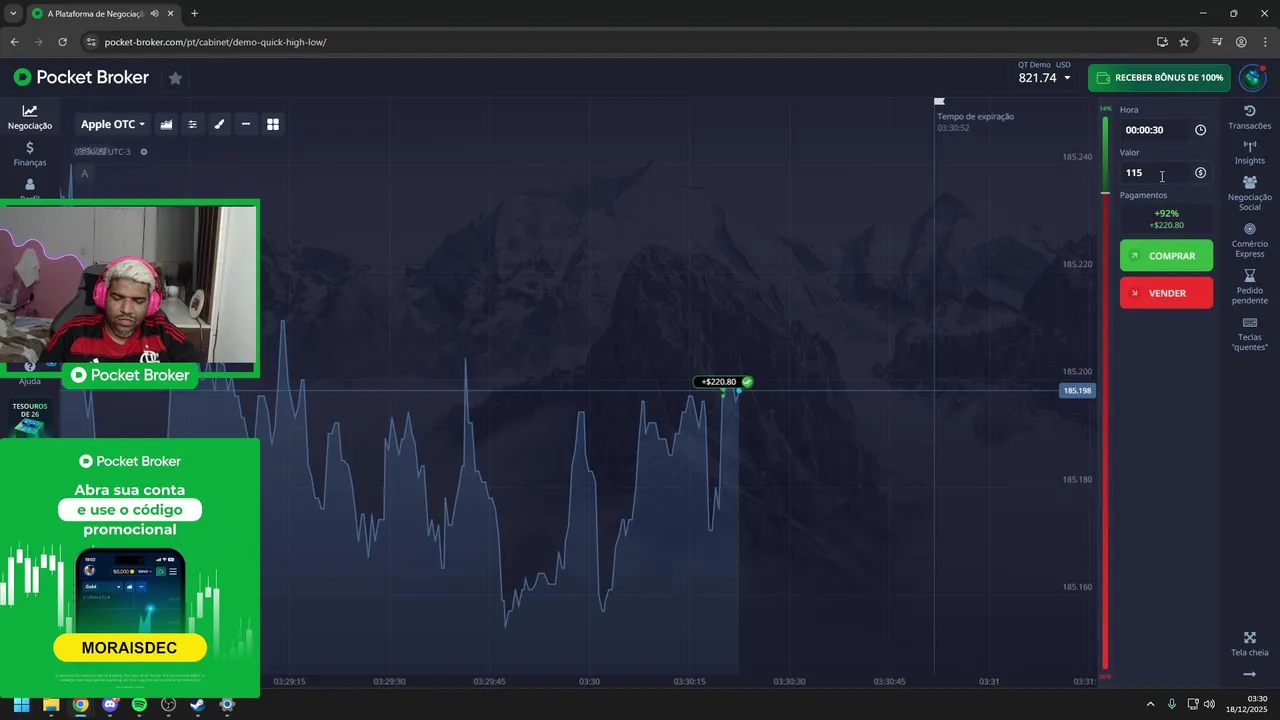Select the Pocket Broker browser tab
The height and width of the screenshot is (720, 1280).
96,14
